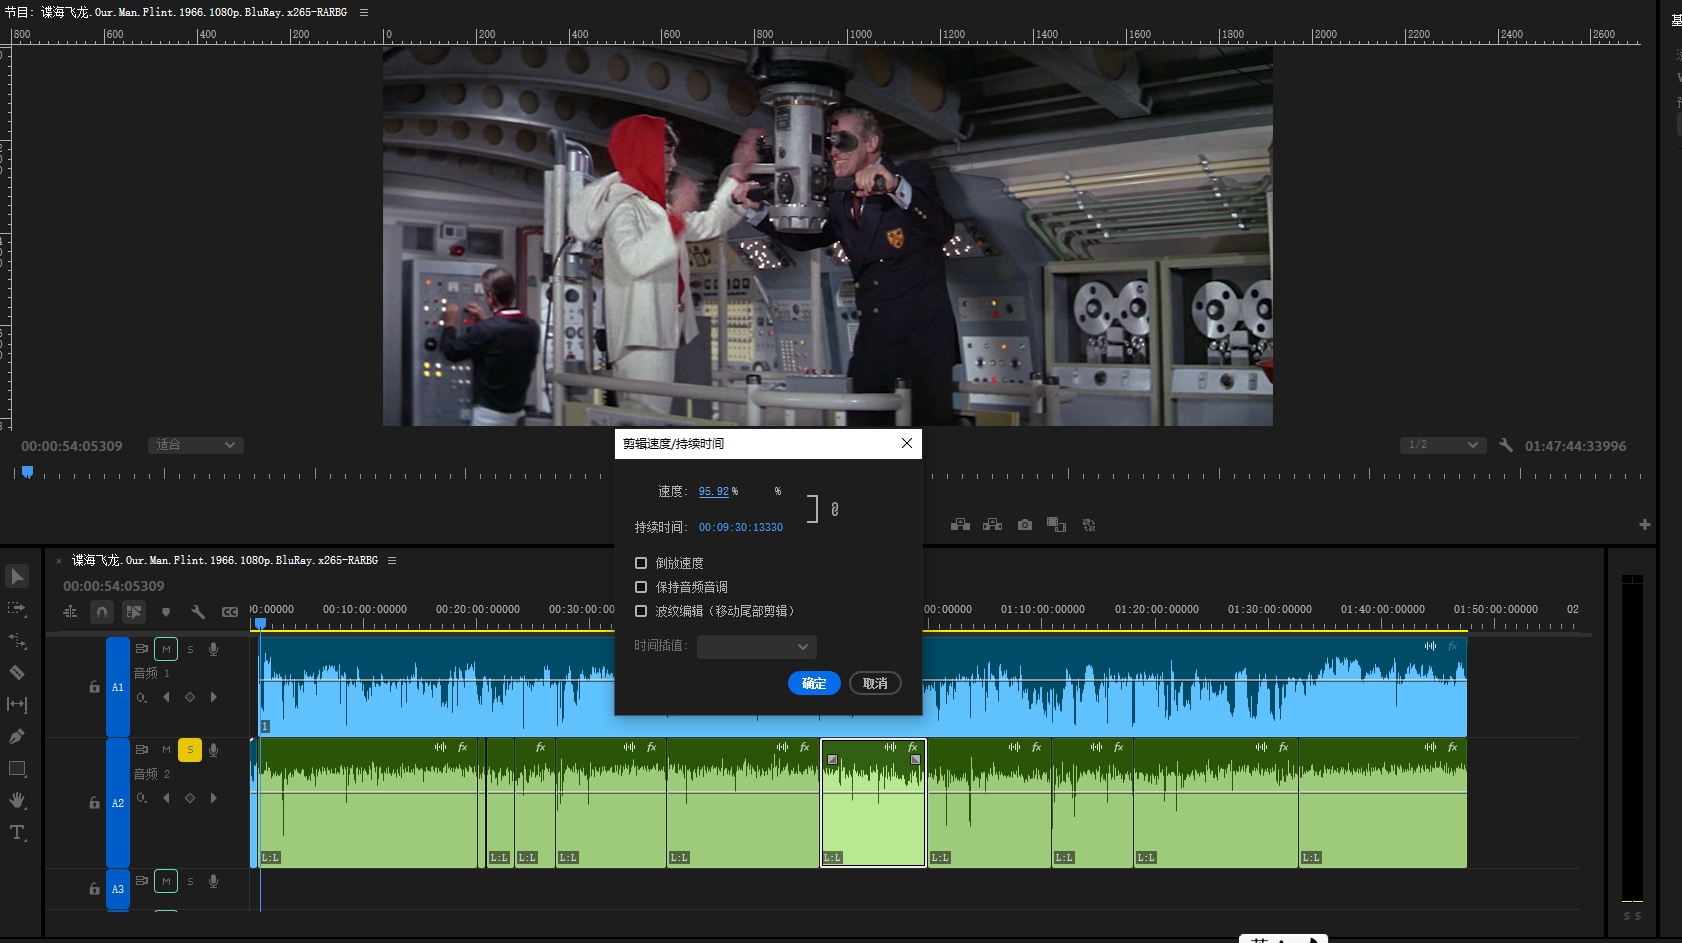Screen dimensions: 1682x943
Task: Enable the 倒放速度 checkbox
Action: point(641,563)
